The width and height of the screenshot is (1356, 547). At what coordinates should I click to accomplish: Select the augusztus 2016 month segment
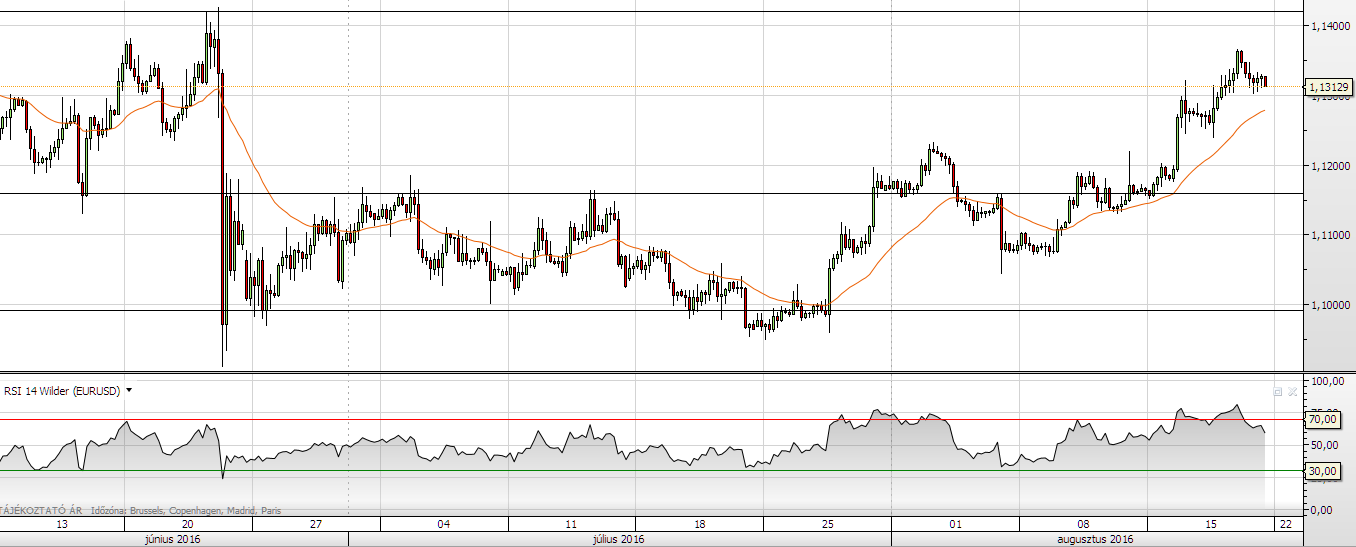(x=1098, y=539)
